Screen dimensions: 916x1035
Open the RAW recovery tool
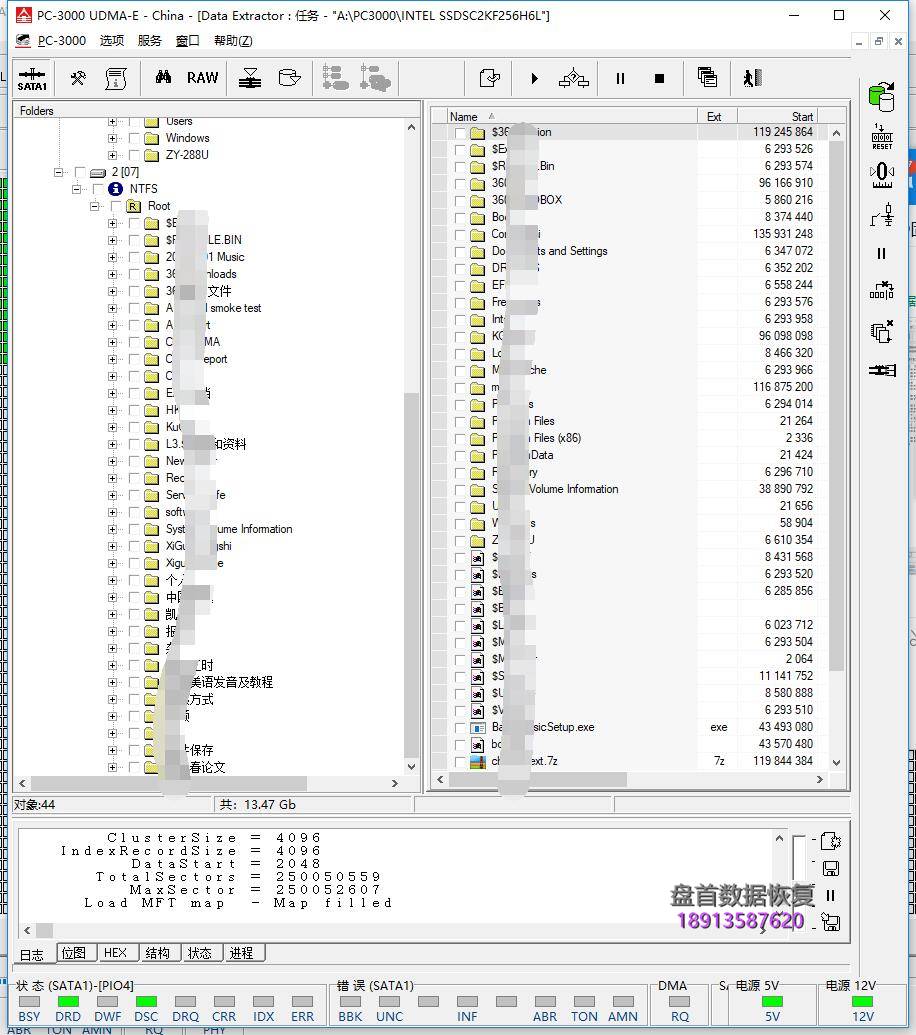(202, 78)
